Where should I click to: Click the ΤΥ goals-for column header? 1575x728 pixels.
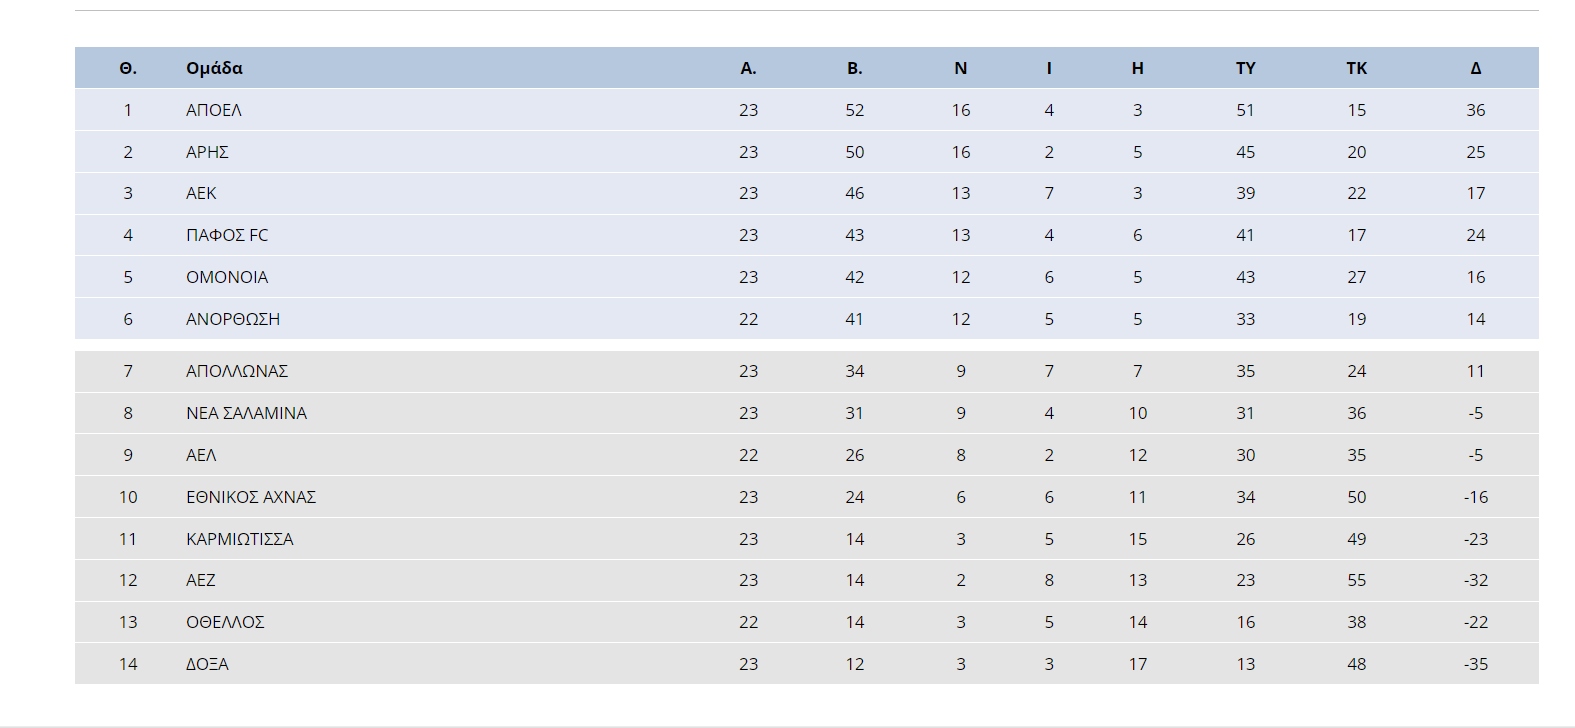click(x=1245, y=68)
